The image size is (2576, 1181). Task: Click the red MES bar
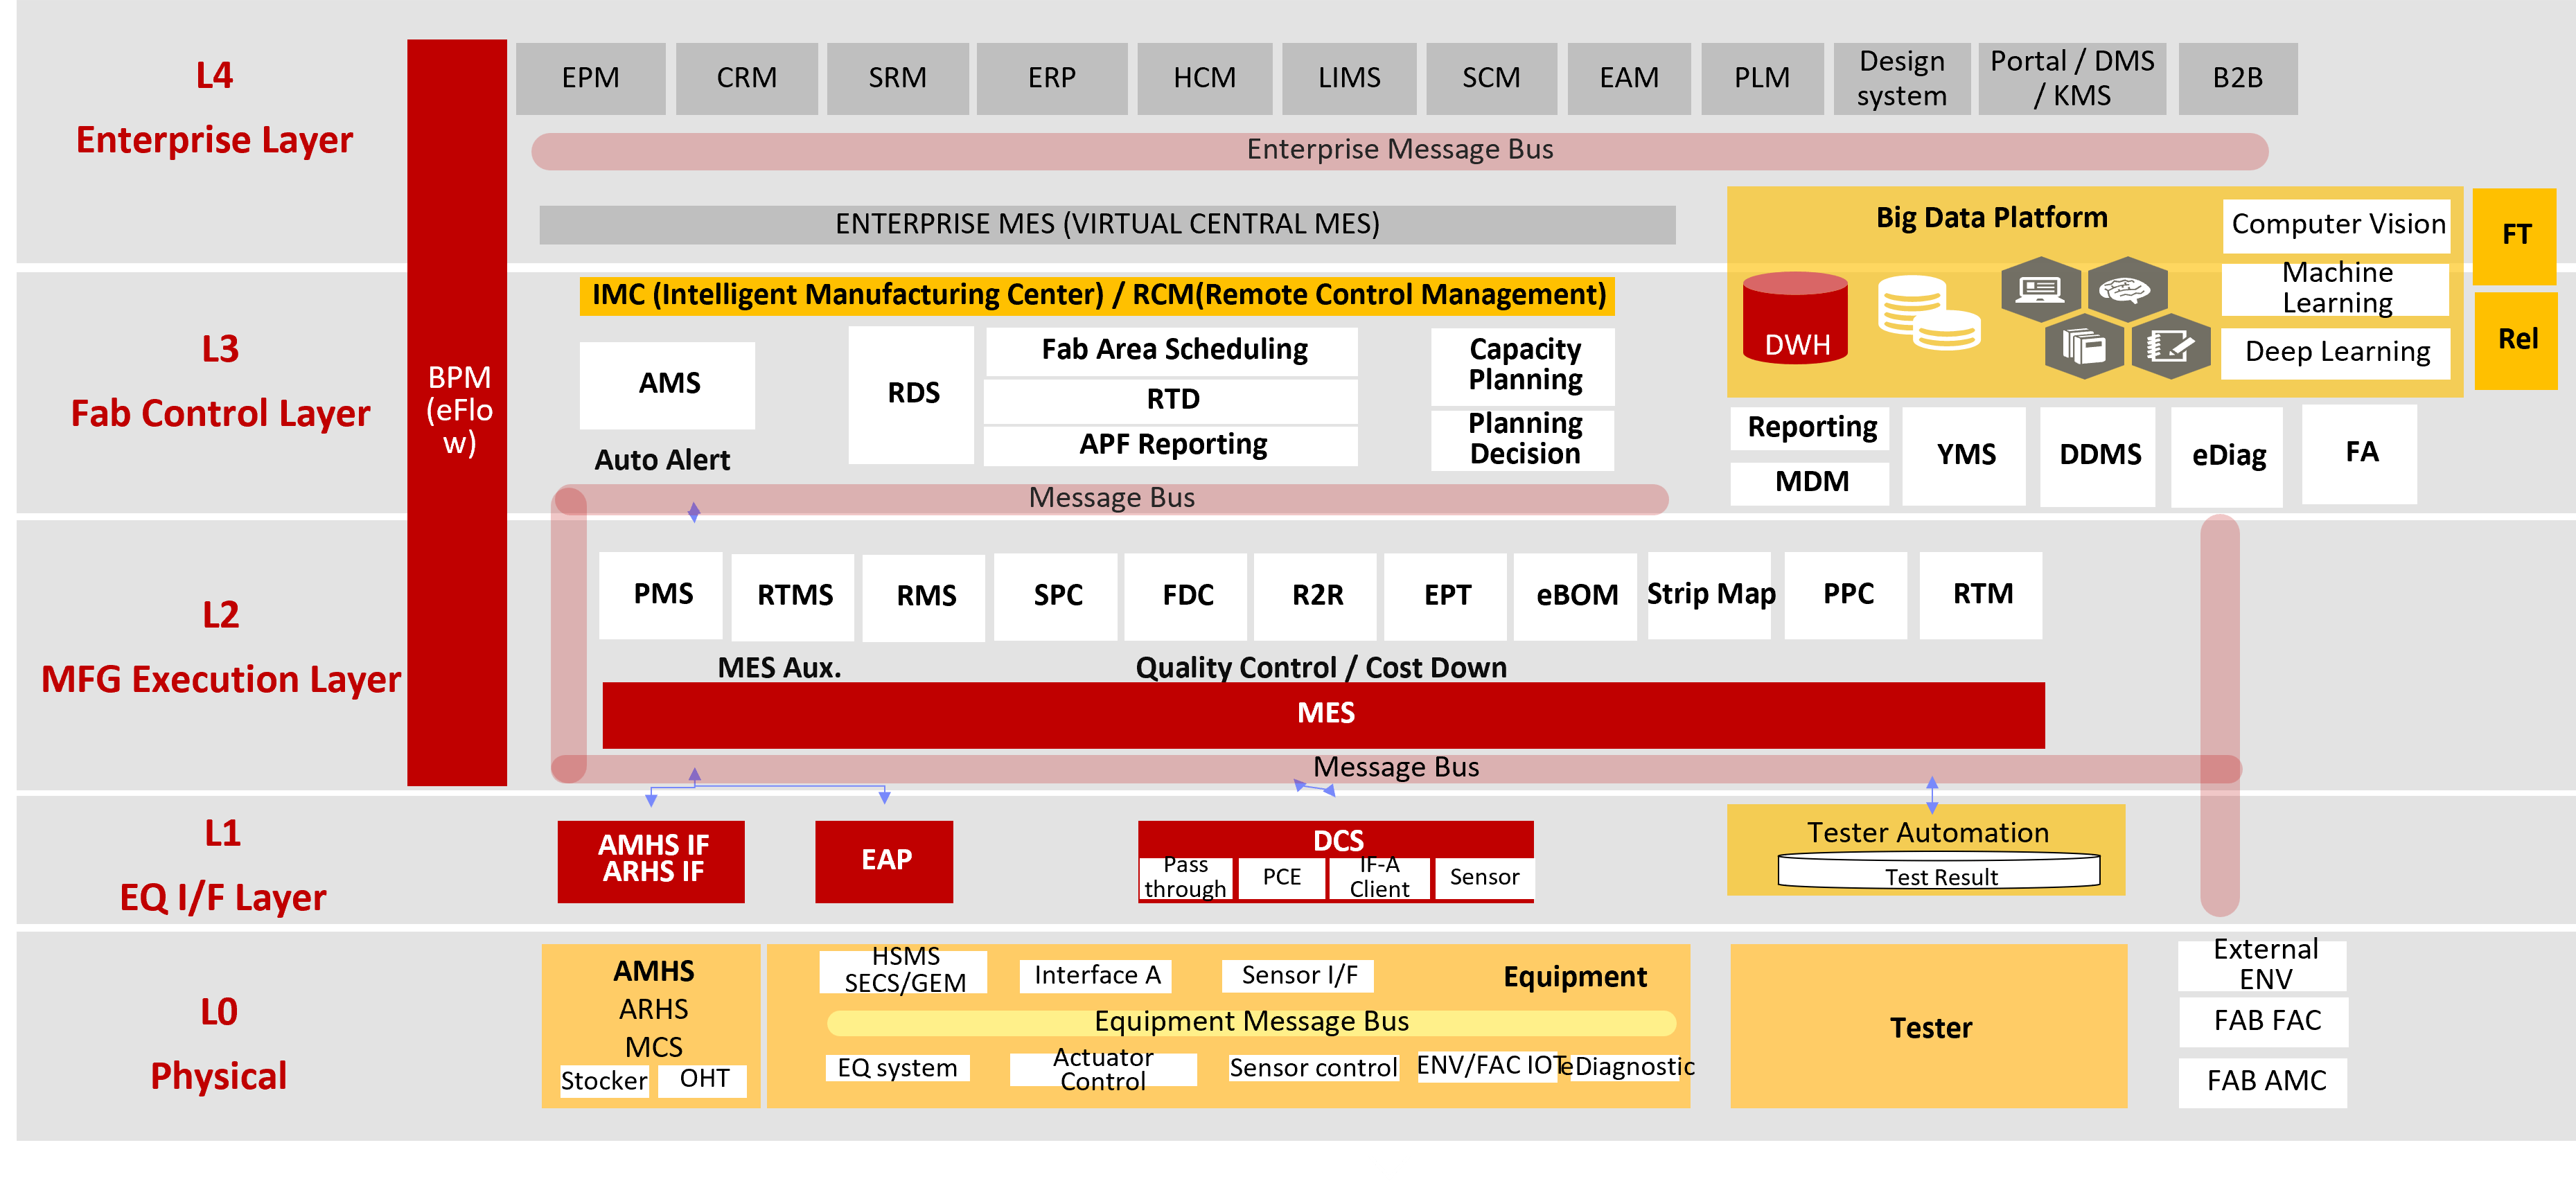[x=1323, y=714]
